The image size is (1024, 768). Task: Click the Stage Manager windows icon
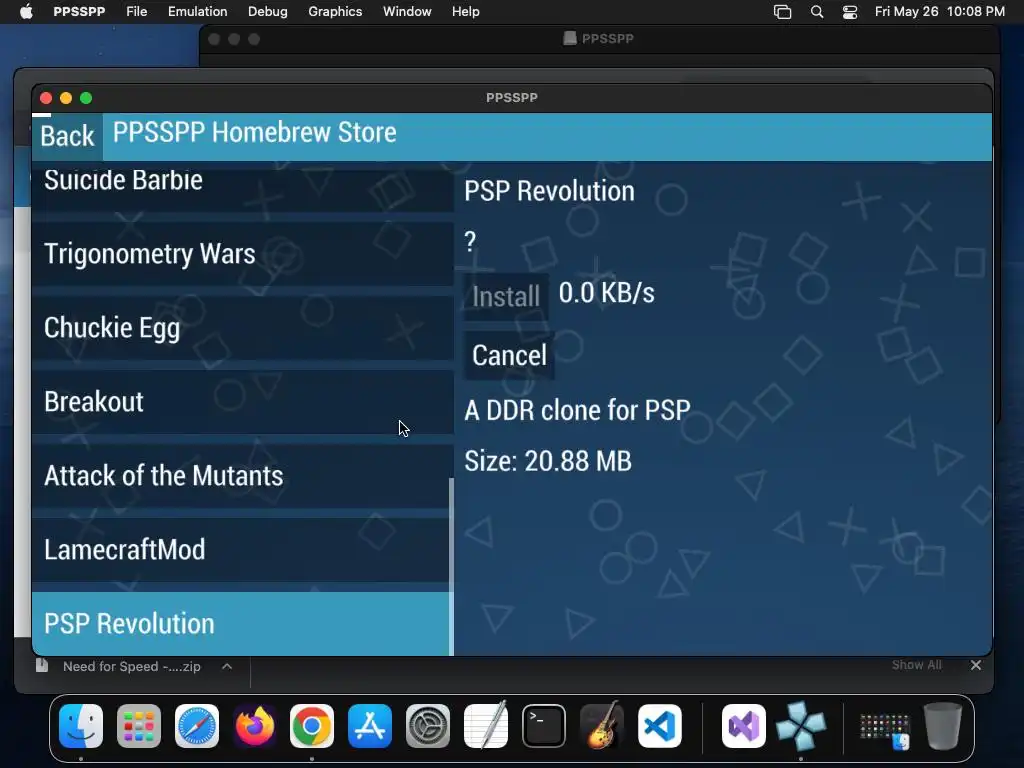782,12
